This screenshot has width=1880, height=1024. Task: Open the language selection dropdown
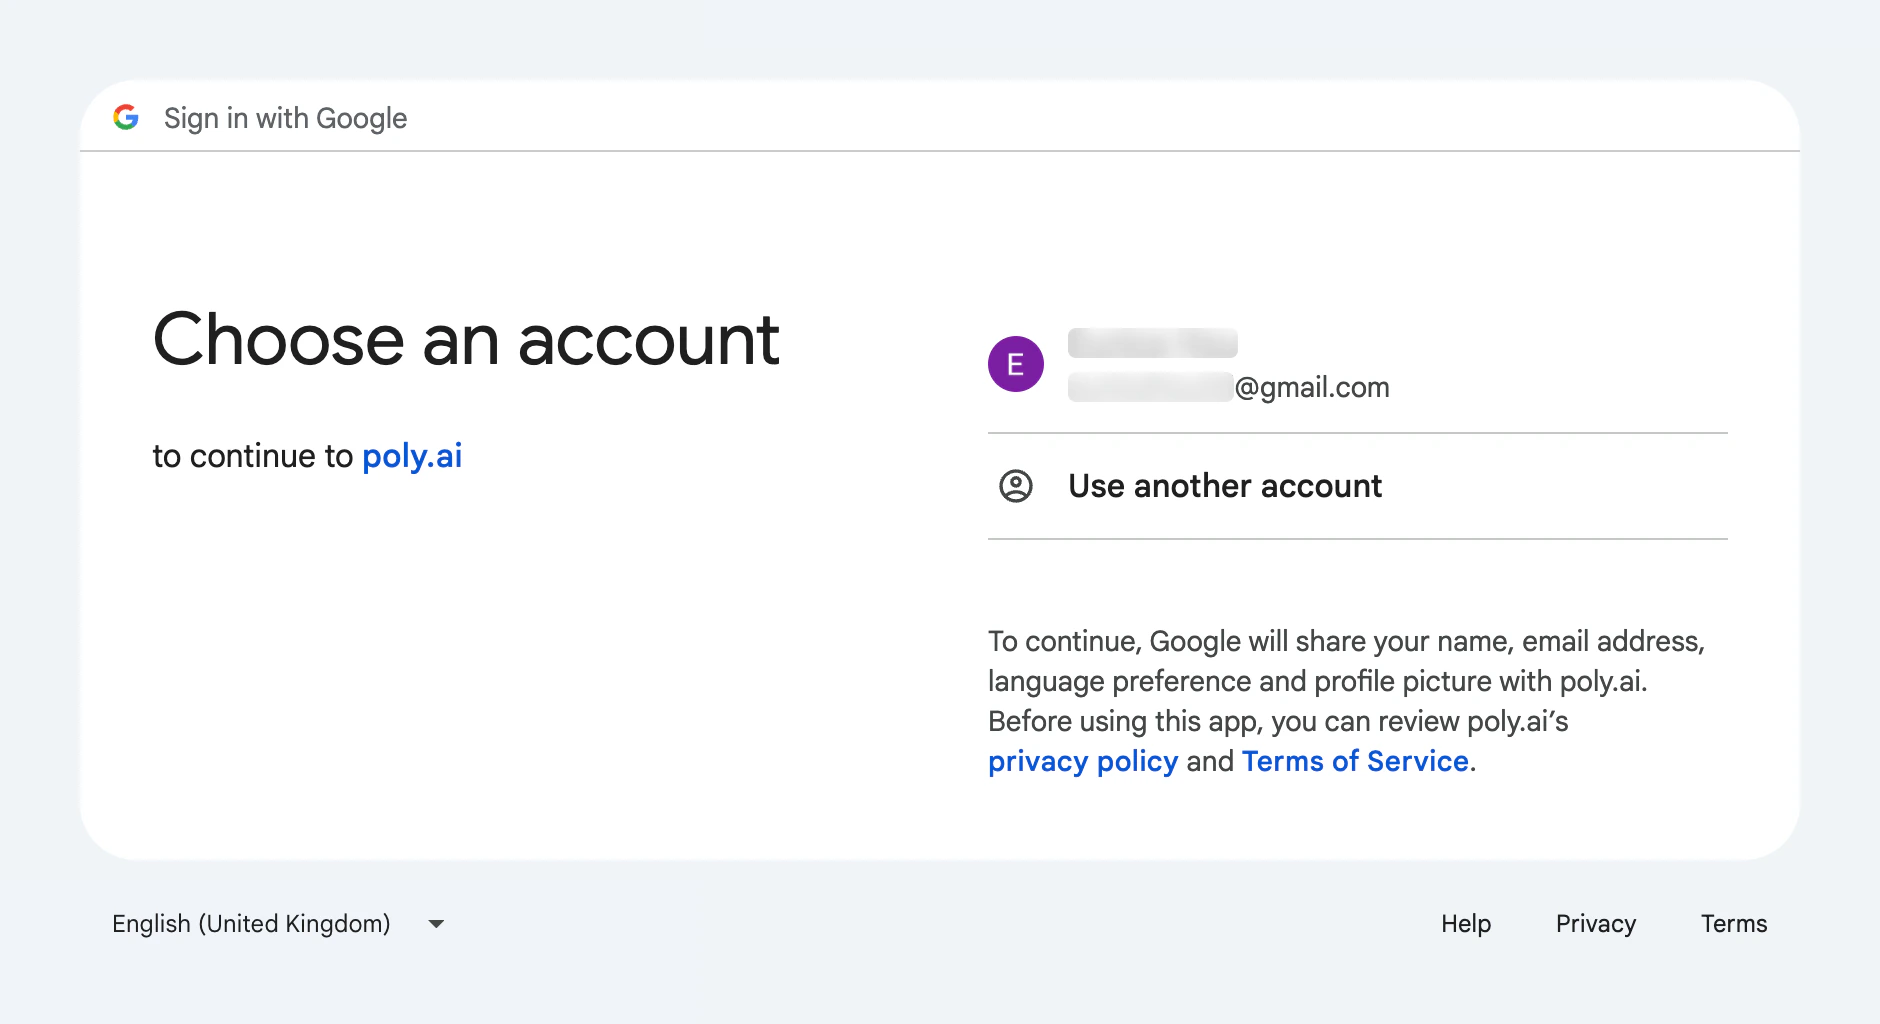pyautogui.click(x=275, y=923)
